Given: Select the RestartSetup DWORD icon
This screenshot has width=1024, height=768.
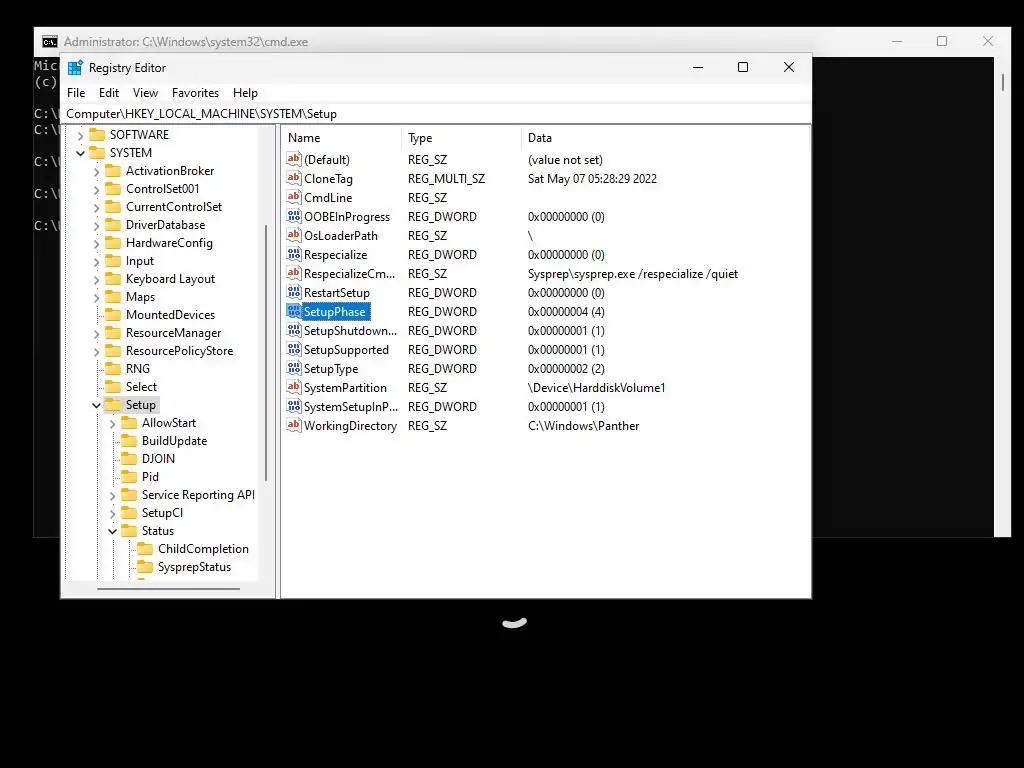Looking at the screenshot, I should (294, 293).
